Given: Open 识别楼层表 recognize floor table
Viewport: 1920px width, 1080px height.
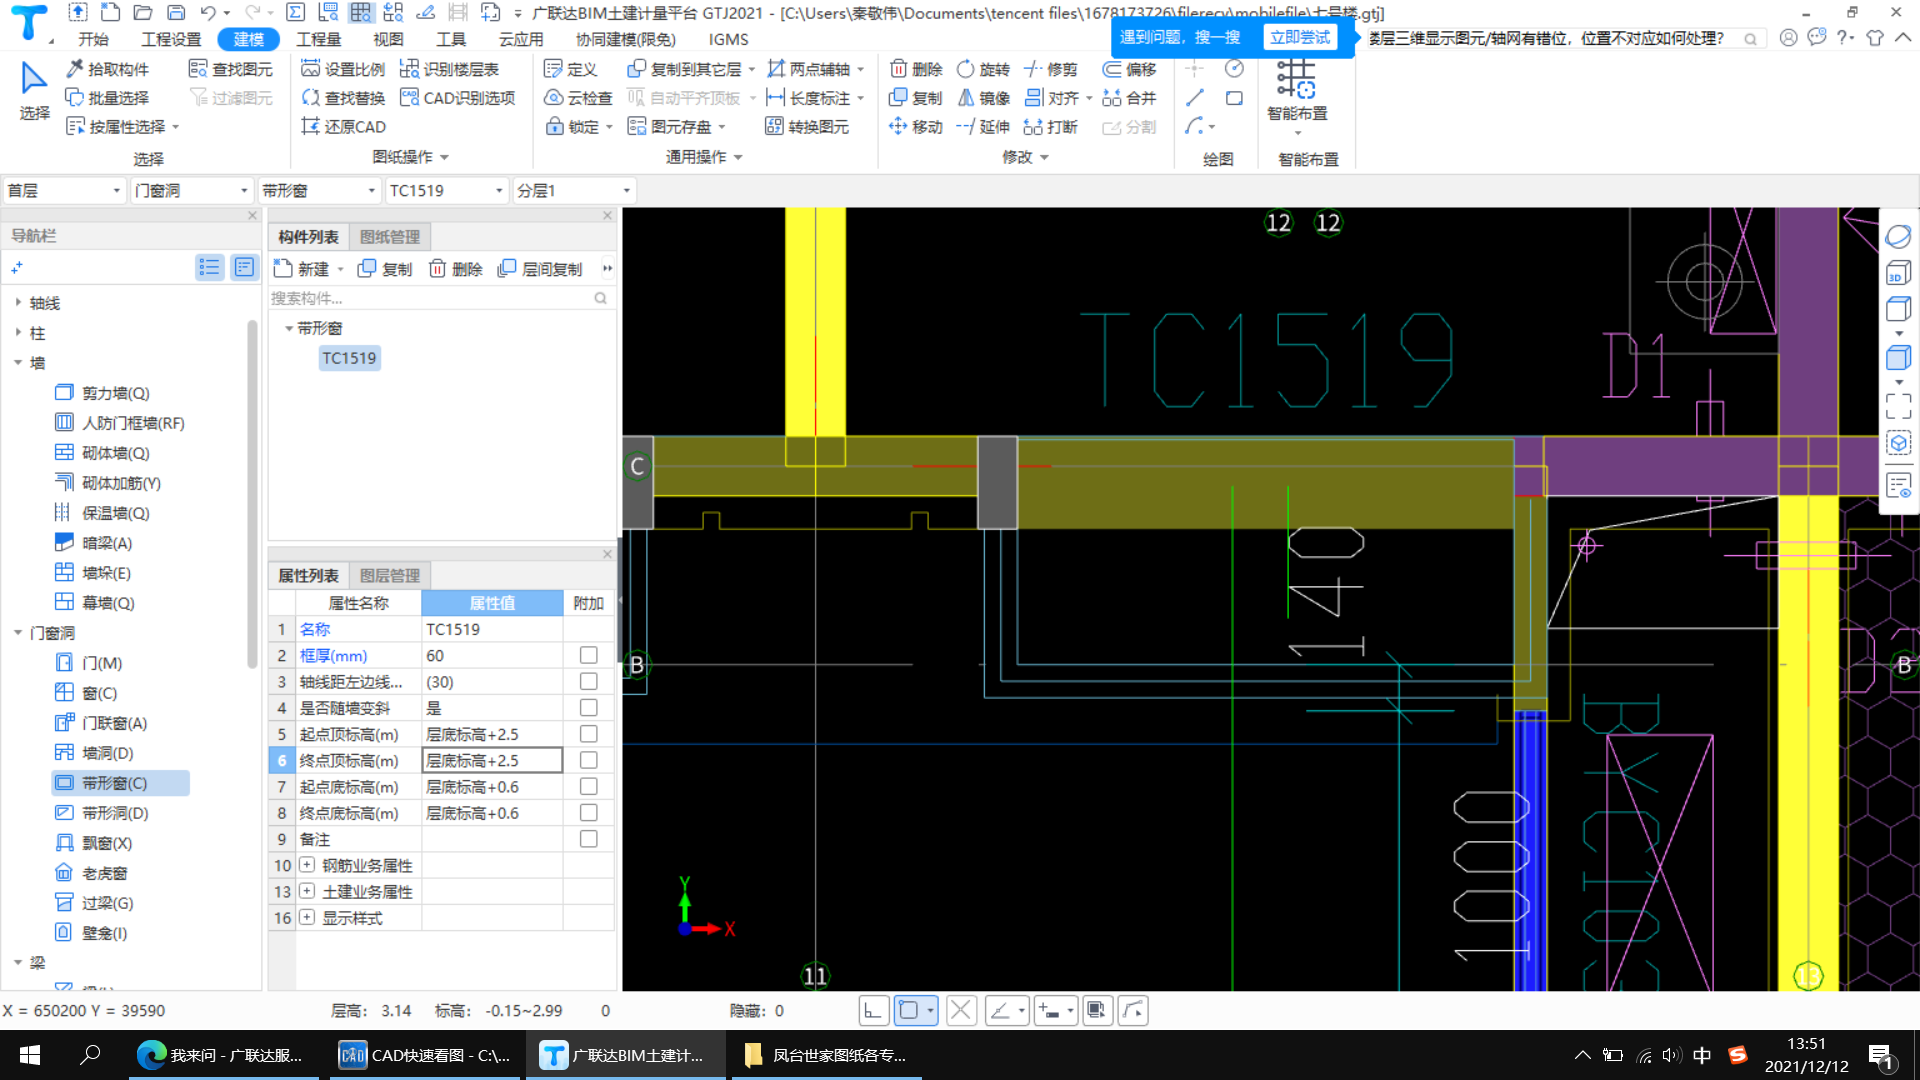Looking at the screenshot, I should click(449, 69).
